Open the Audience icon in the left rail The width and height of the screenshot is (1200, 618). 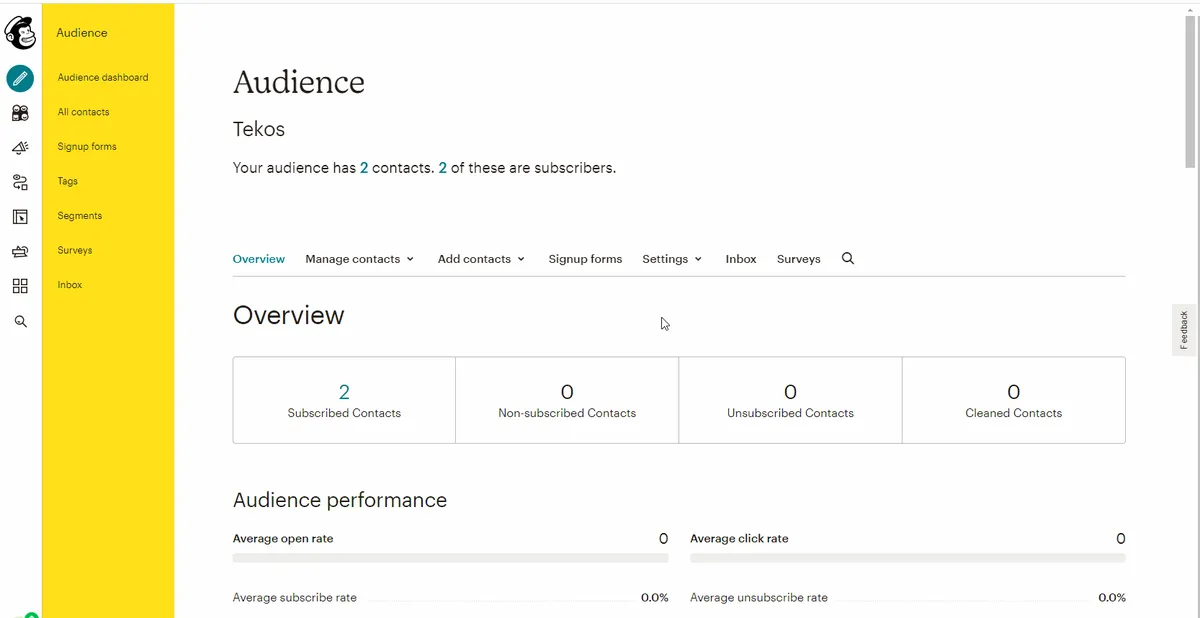pos(20,113)
